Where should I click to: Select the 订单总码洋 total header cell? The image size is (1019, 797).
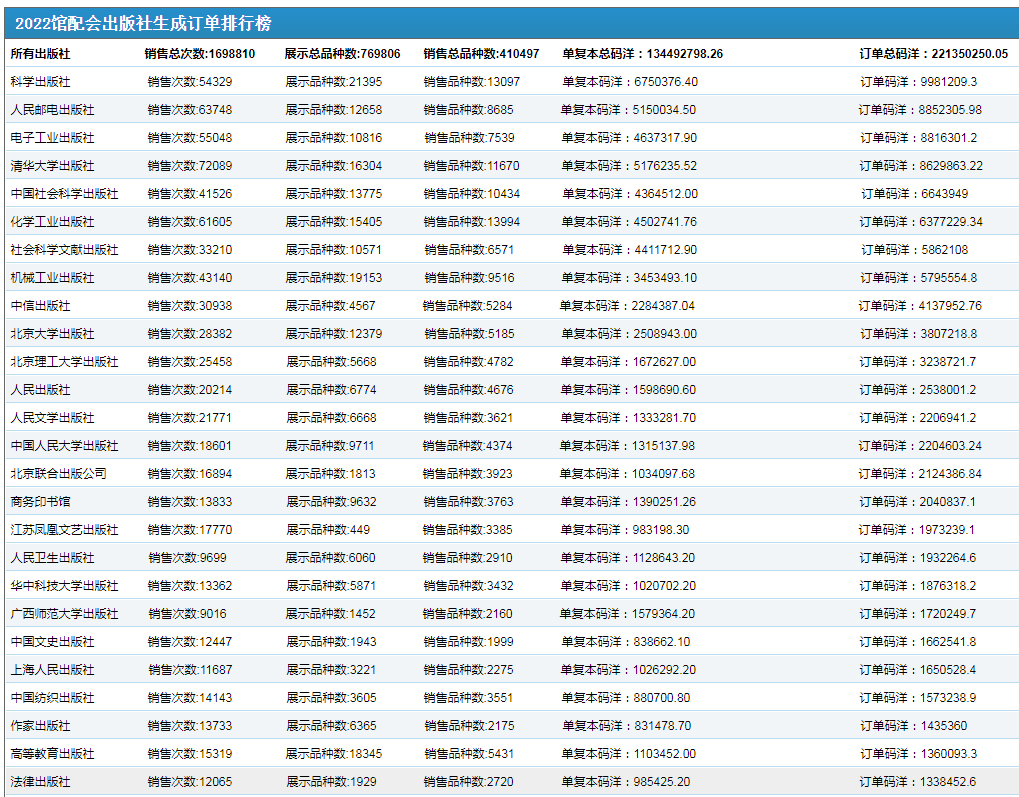click(933, 54)
